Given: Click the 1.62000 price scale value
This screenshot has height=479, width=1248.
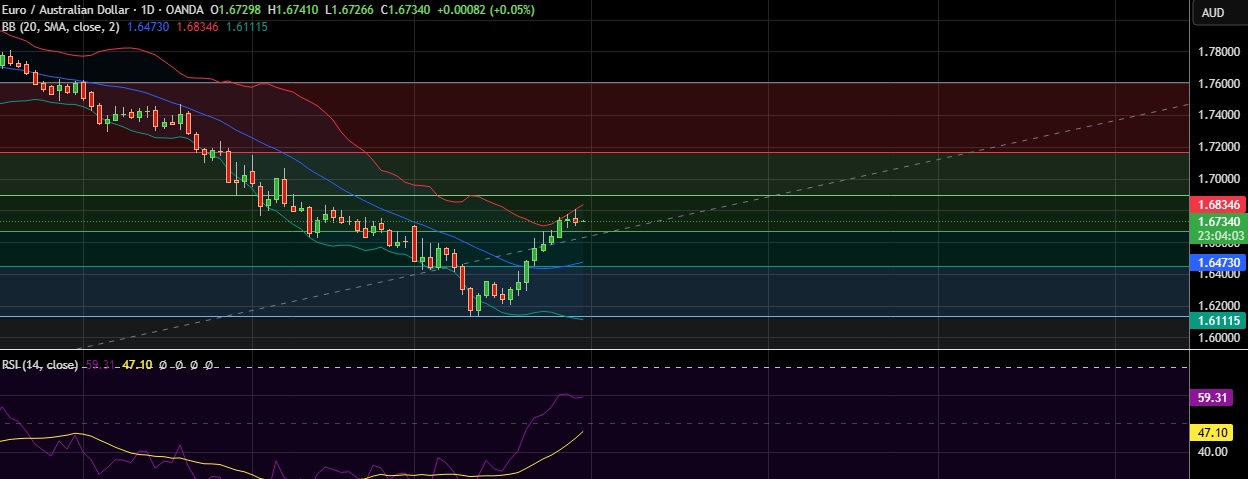Looking at the screenshot, I should click(x=1221, y=305).
